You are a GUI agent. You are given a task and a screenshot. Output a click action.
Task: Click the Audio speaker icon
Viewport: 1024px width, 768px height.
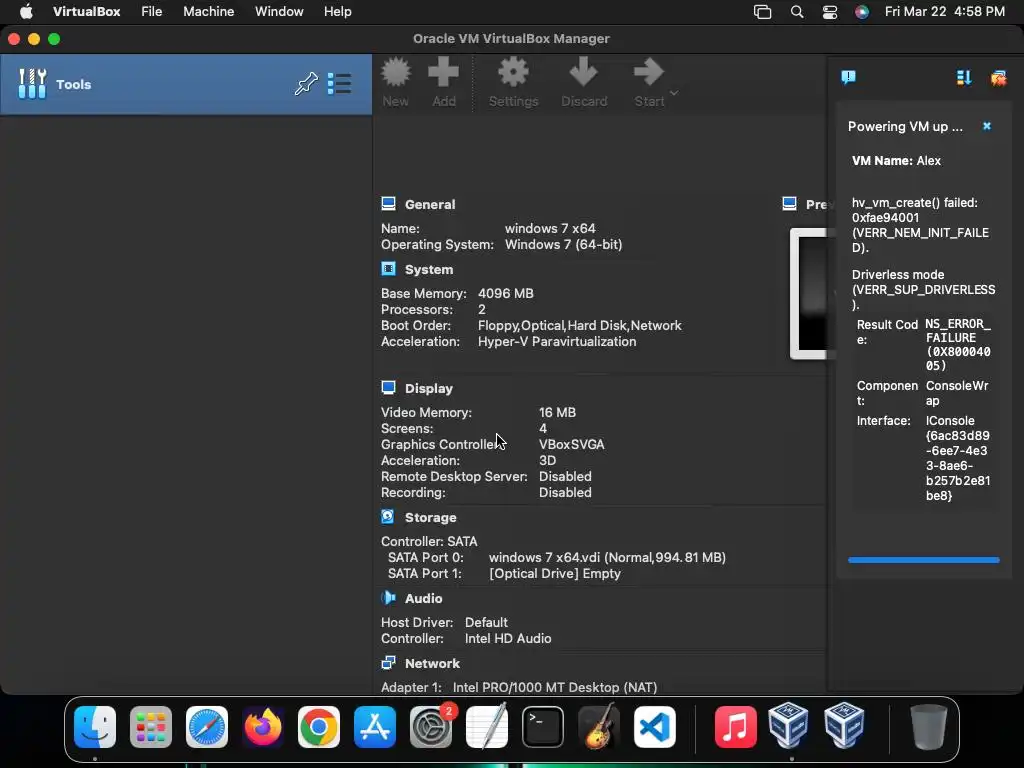pos(389,598)
